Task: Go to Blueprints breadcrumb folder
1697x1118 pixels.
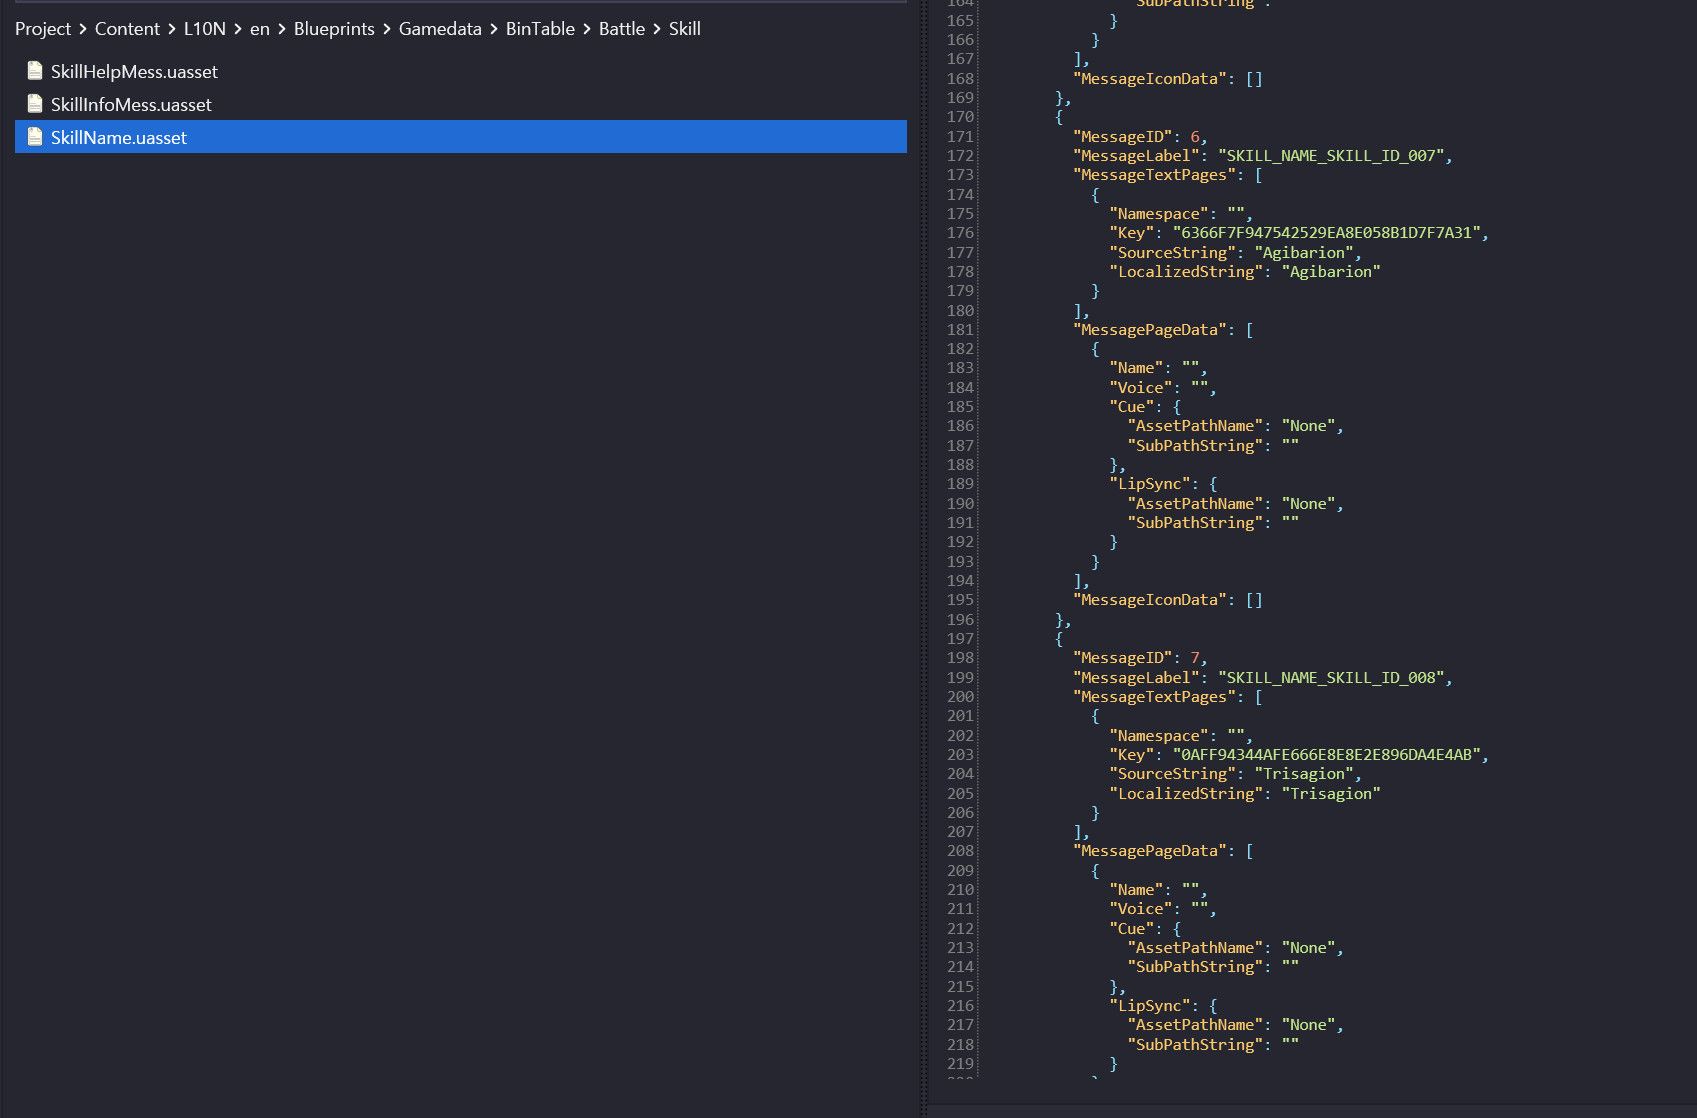Action: [334, 29]
